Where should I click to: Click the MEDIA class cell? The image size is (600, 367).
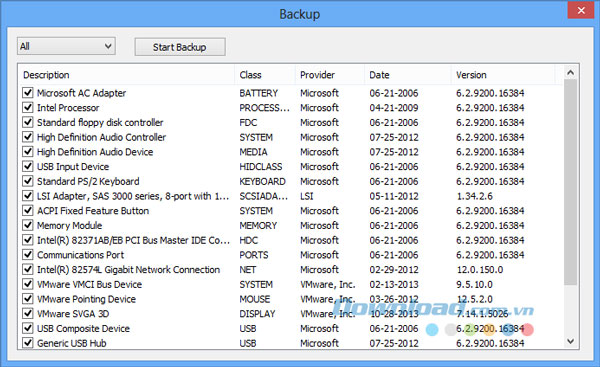coord(253,152)
